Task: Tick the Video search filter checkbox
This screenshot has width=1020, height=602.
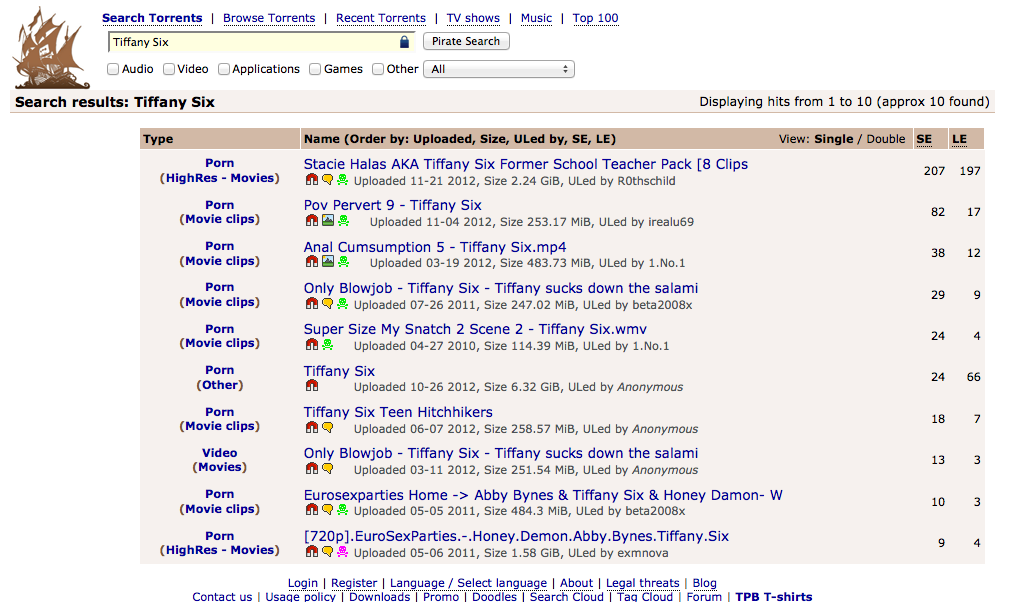Action: click(x=169, y=69)
